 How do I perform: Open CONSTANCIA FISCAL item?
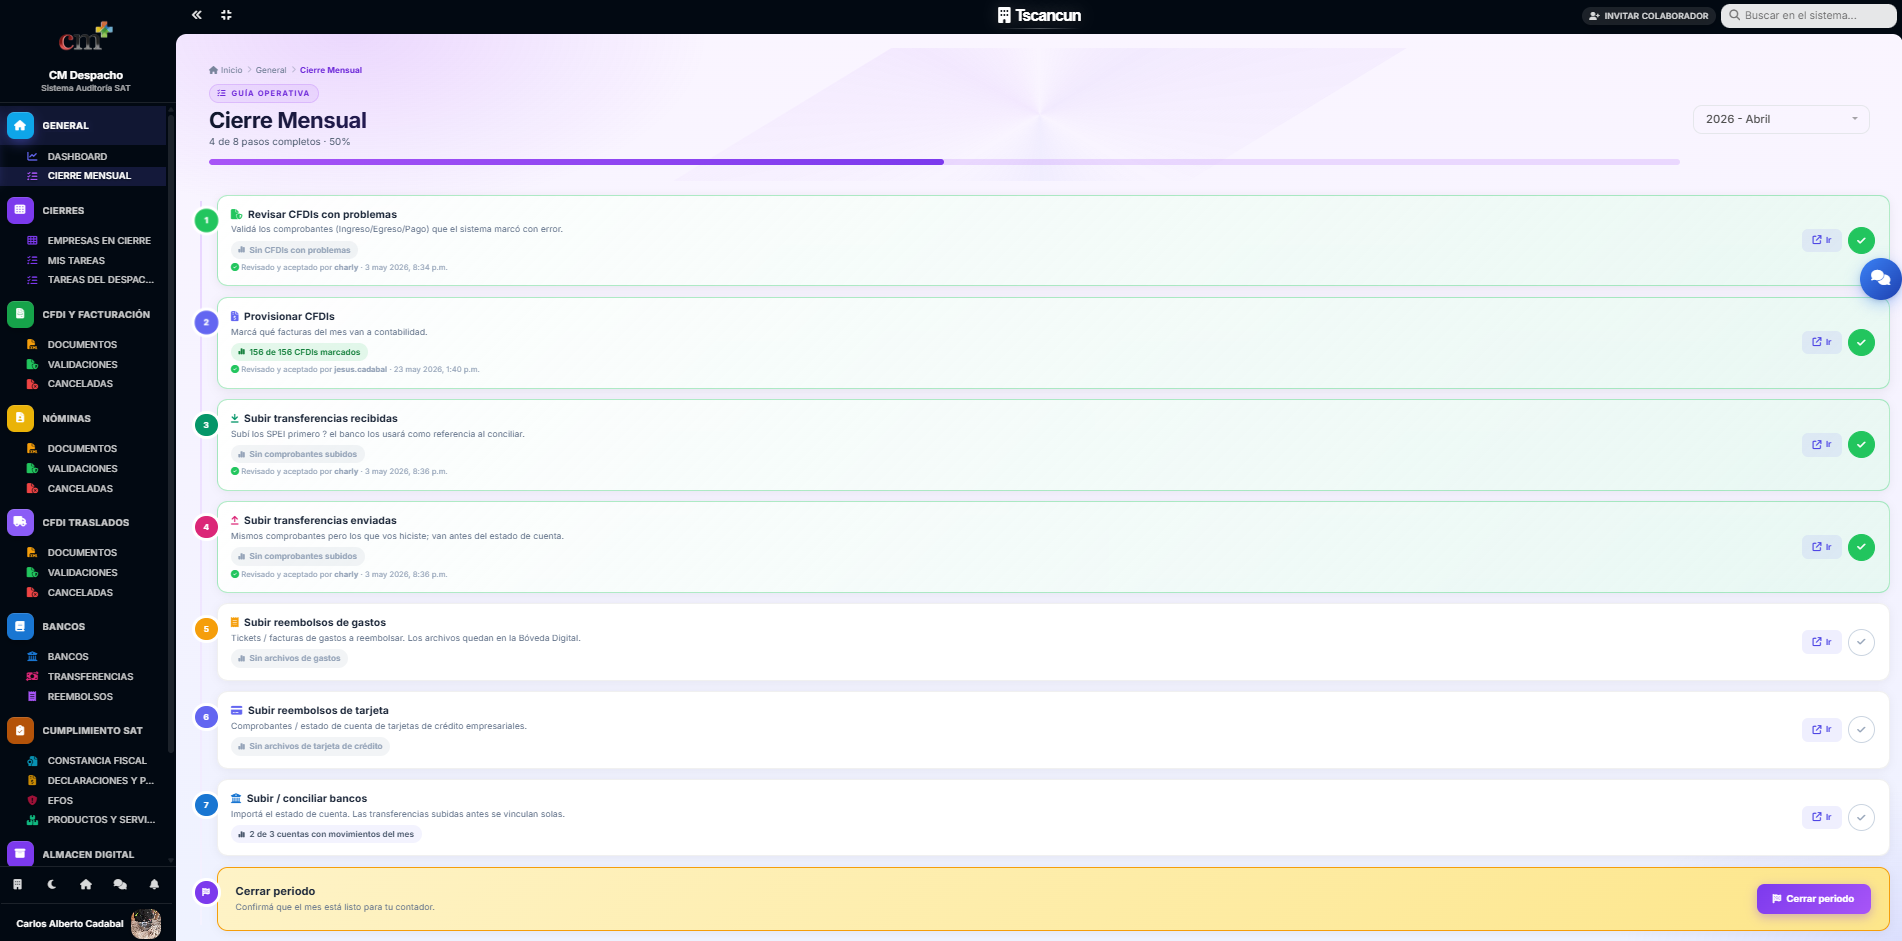pos(84,760)
